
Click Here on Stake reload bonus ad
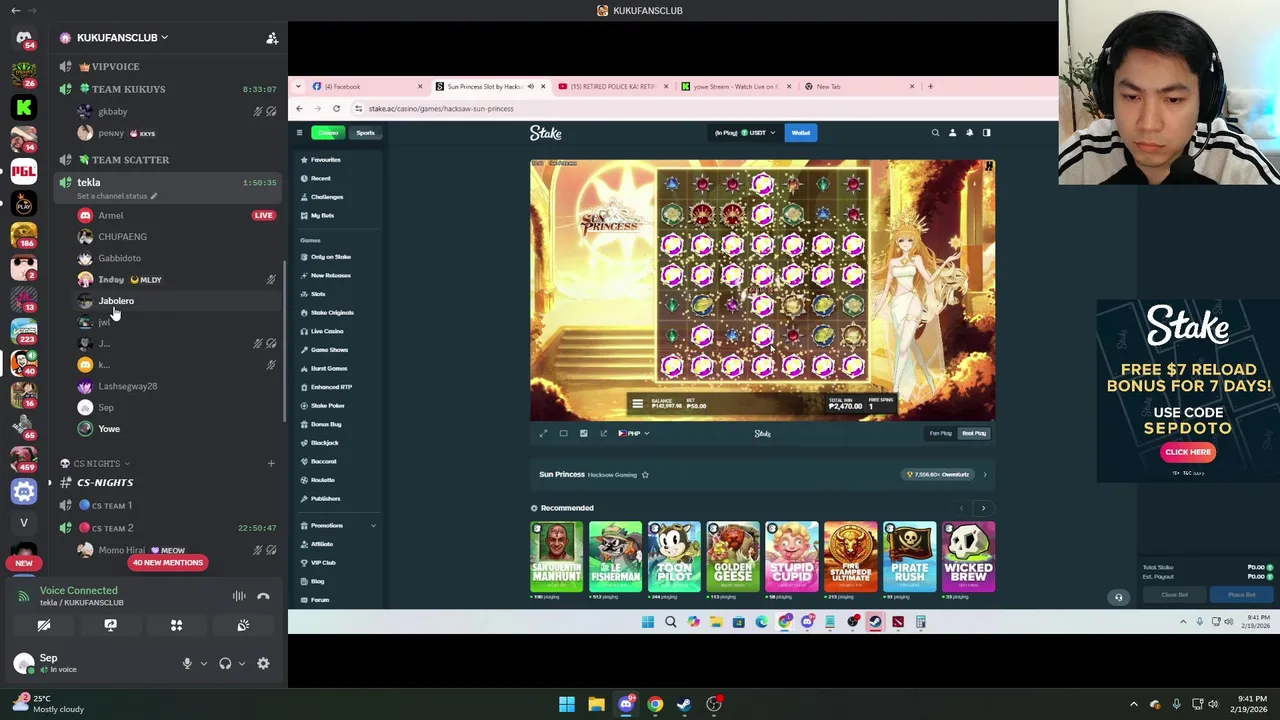pyautogui.click(x=1187, y=452)
